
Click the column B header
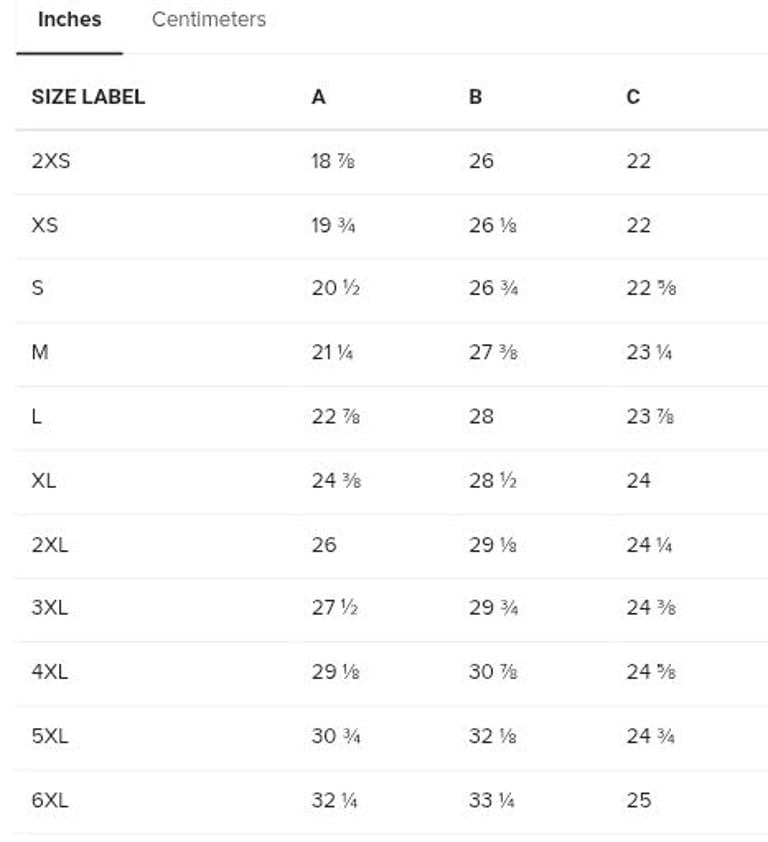(x=475, y=97)
